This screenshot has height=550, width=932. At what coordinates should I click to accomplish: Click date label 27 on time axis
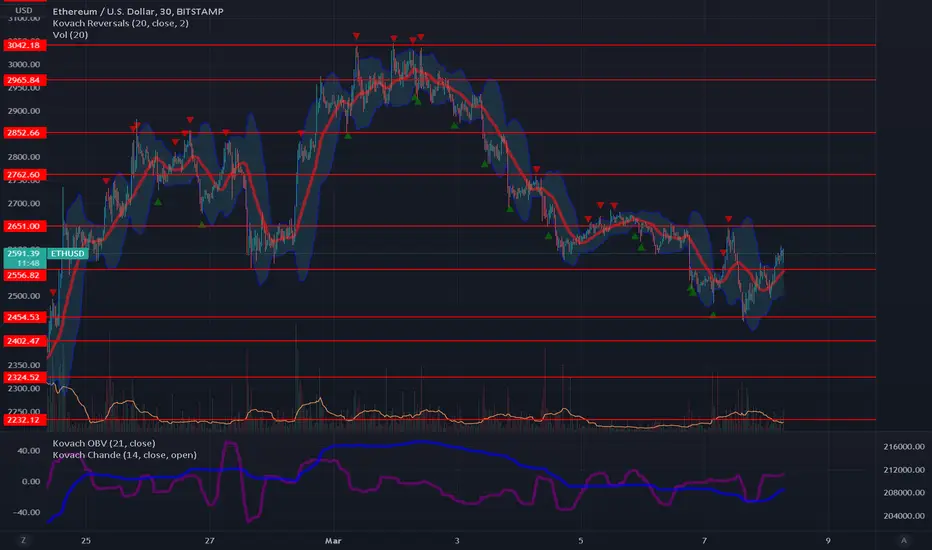click(x=209, y=541)
